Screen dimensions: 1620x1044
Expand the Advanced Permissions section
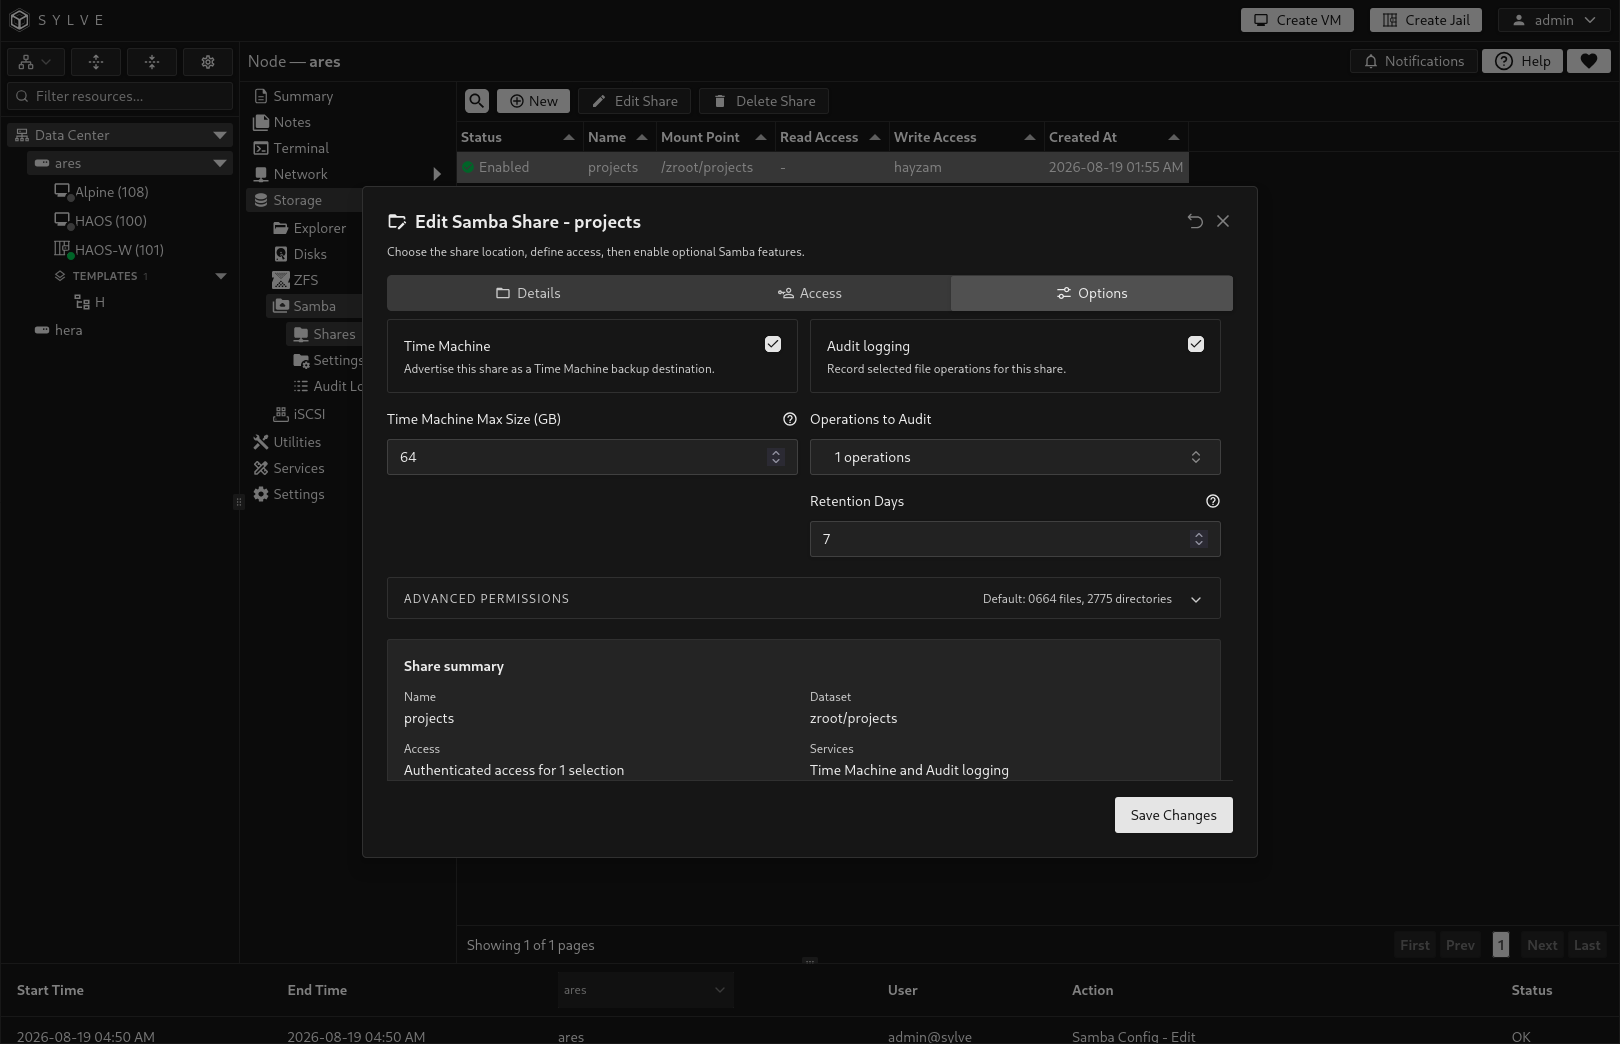coord(804,599)
